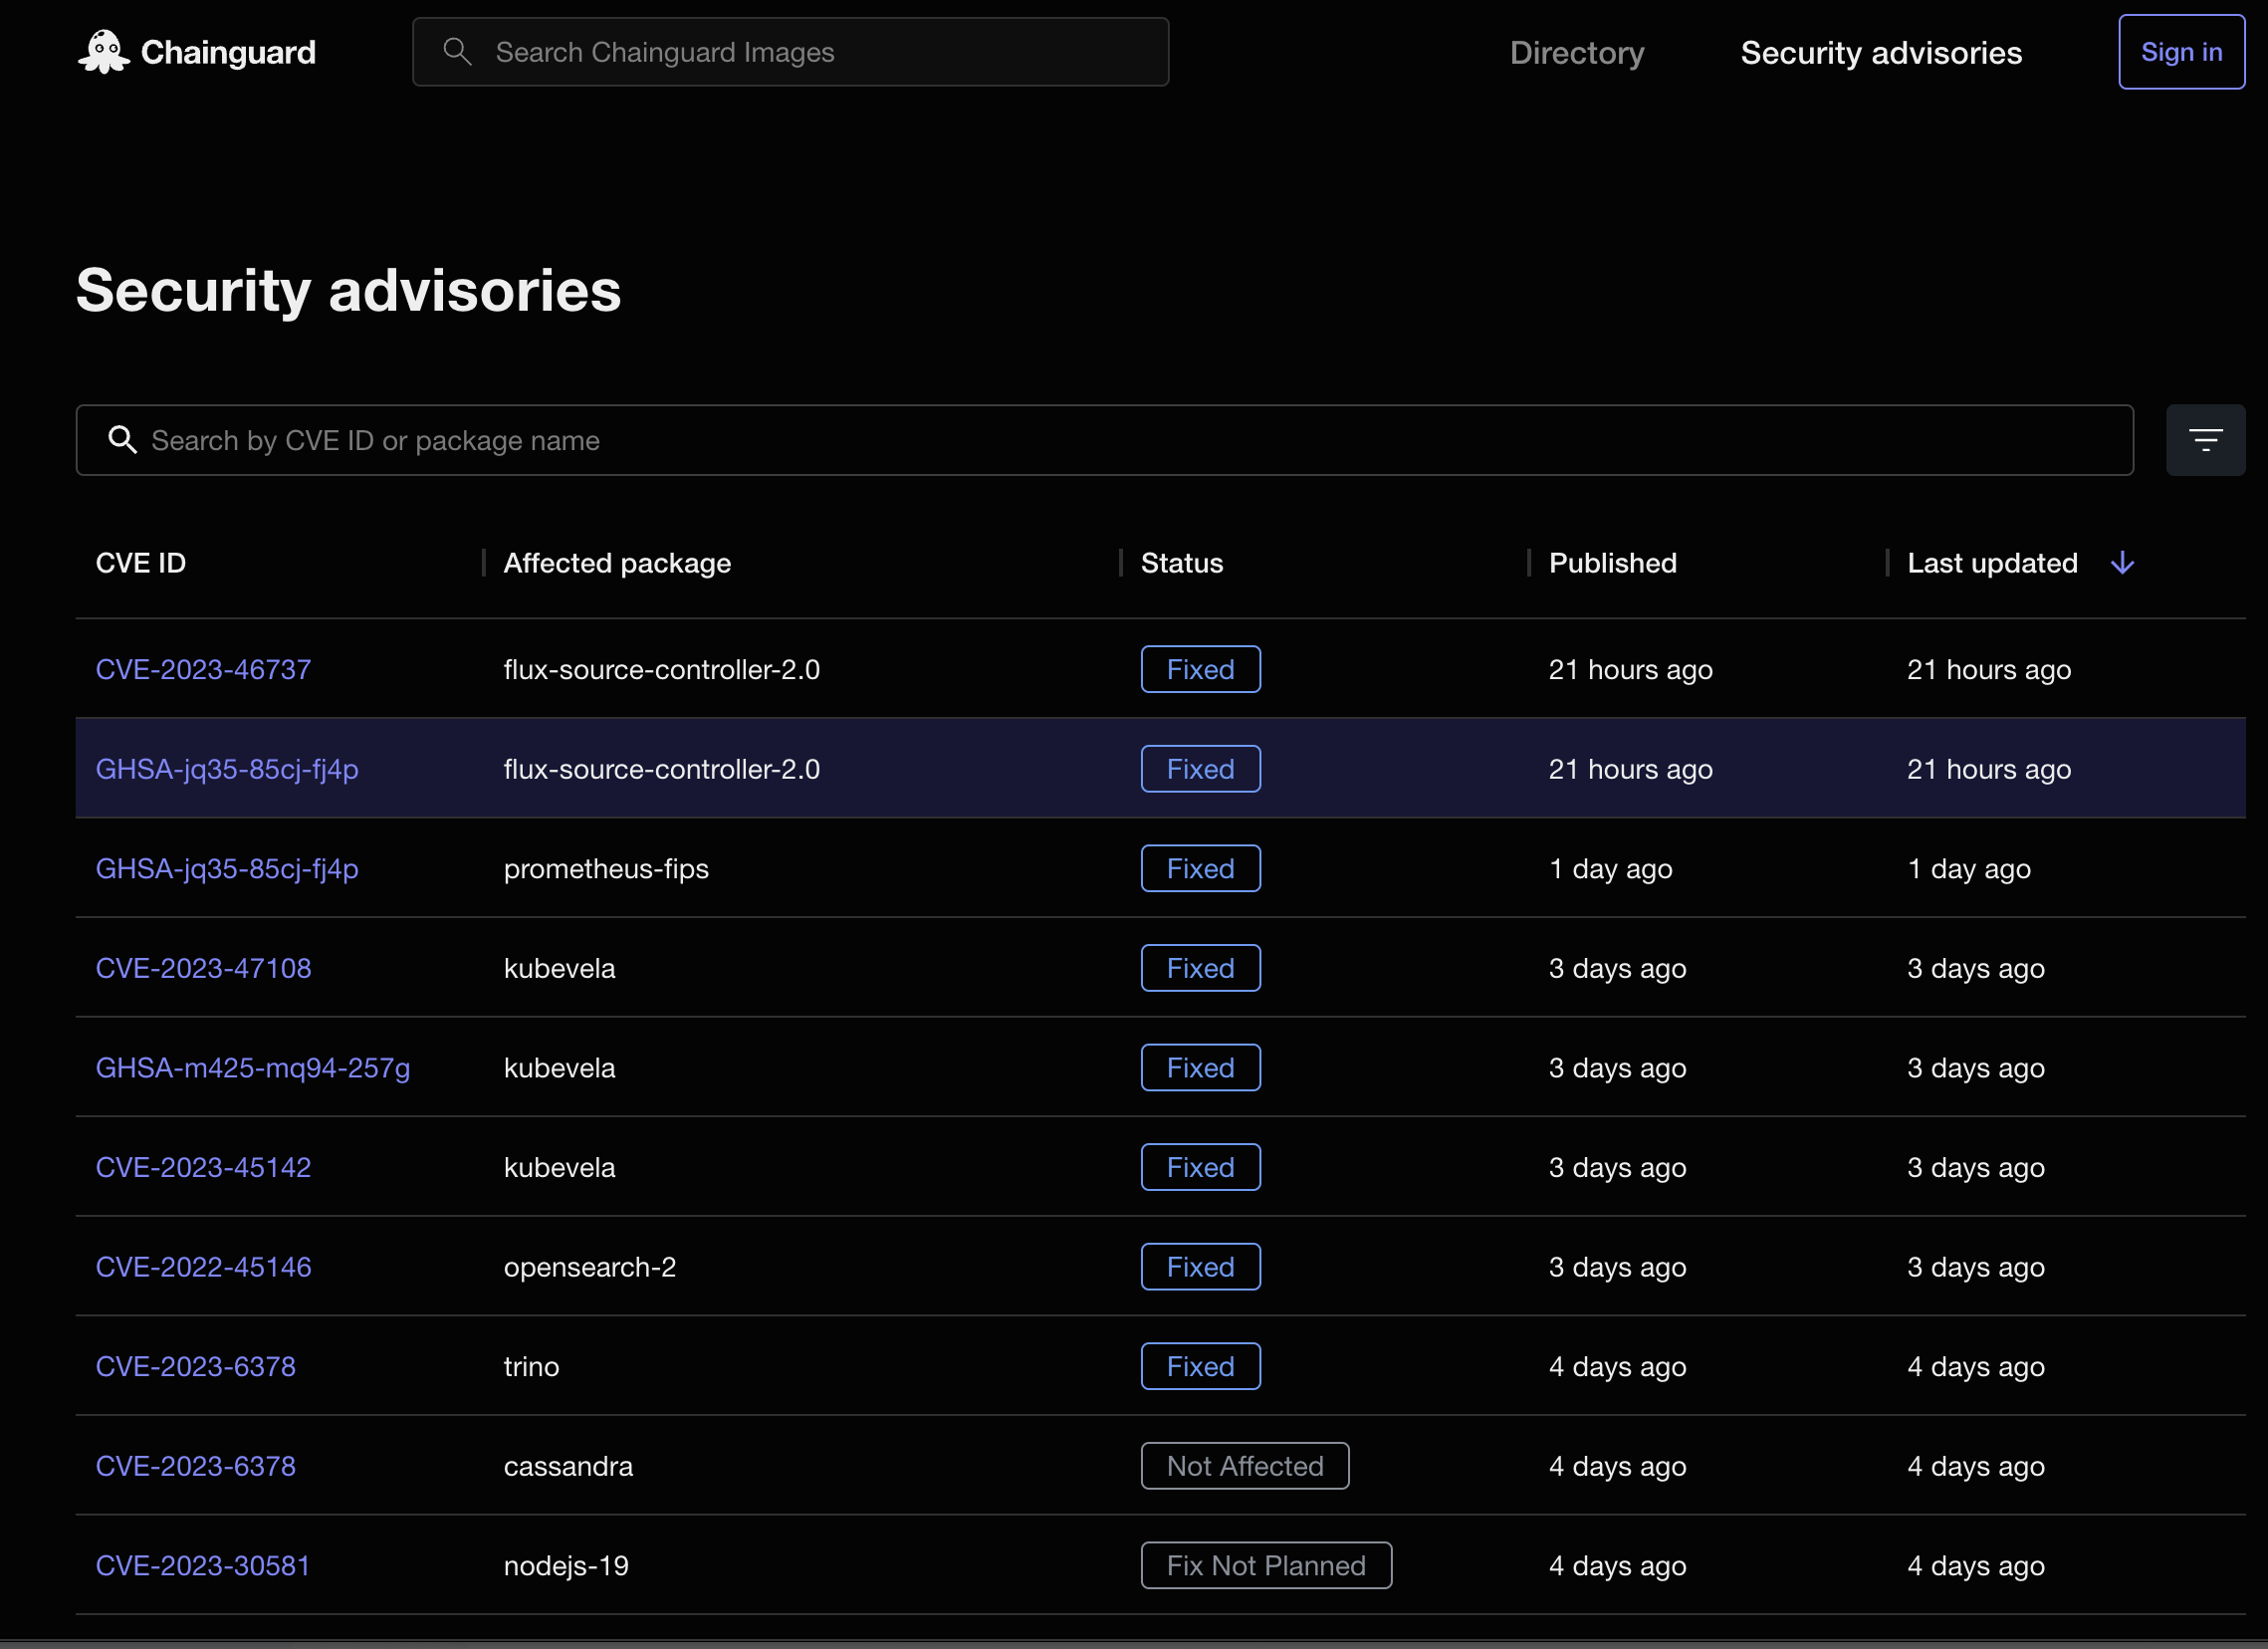Image resolution: width=2268 pixels, height=1649 pixels.
Task: Click magnifier icon in CVE search field
Action: 122,440
